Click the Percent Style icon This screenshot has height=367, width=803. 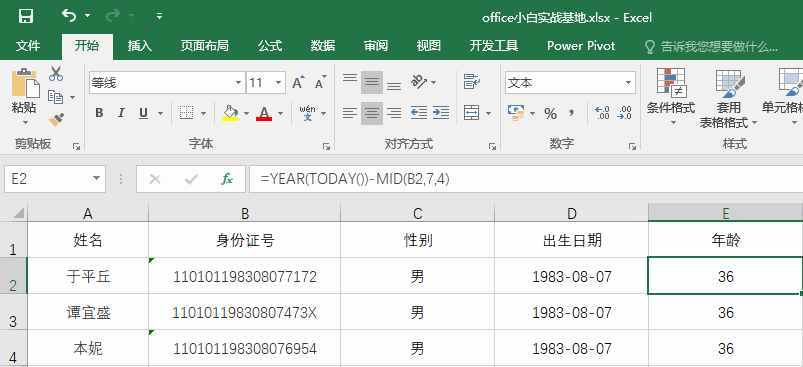pos(551,113)
